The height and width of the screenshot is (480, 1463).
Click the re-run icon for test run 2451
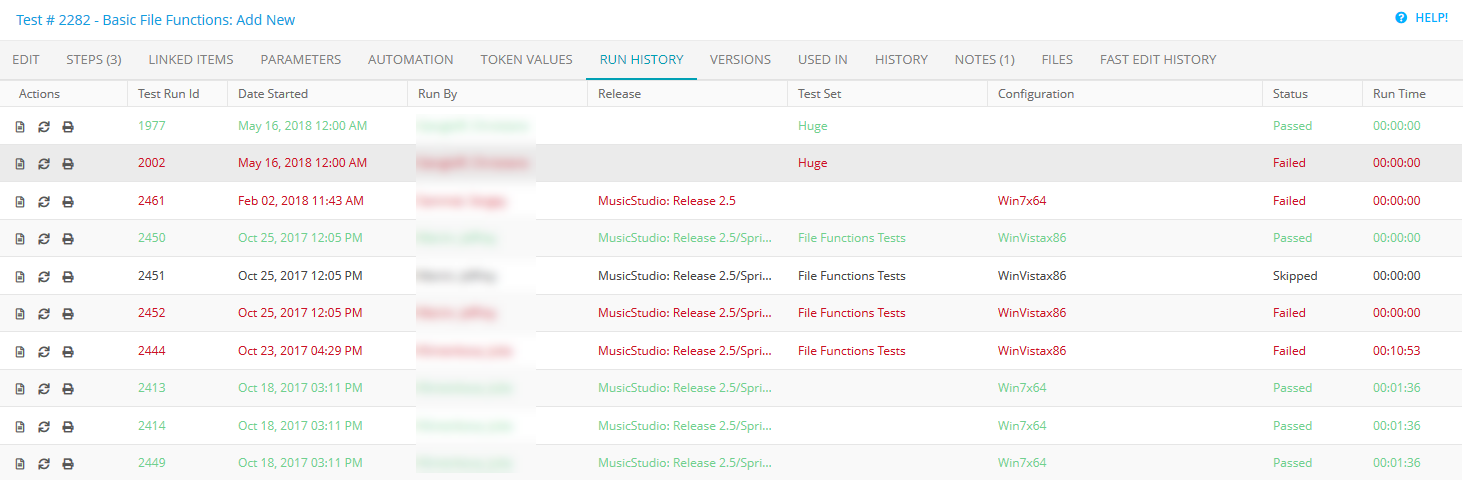click(44, 277)
